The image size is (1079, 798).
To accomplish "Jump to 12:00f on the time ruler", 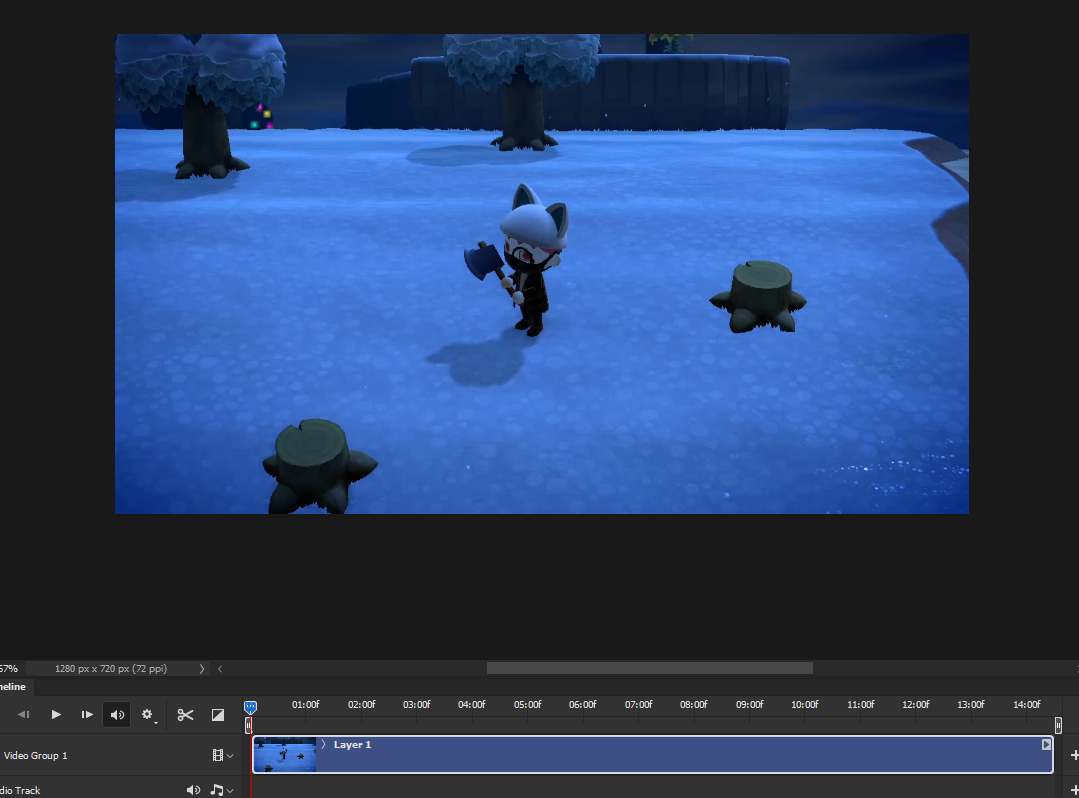I will [916, 704].
